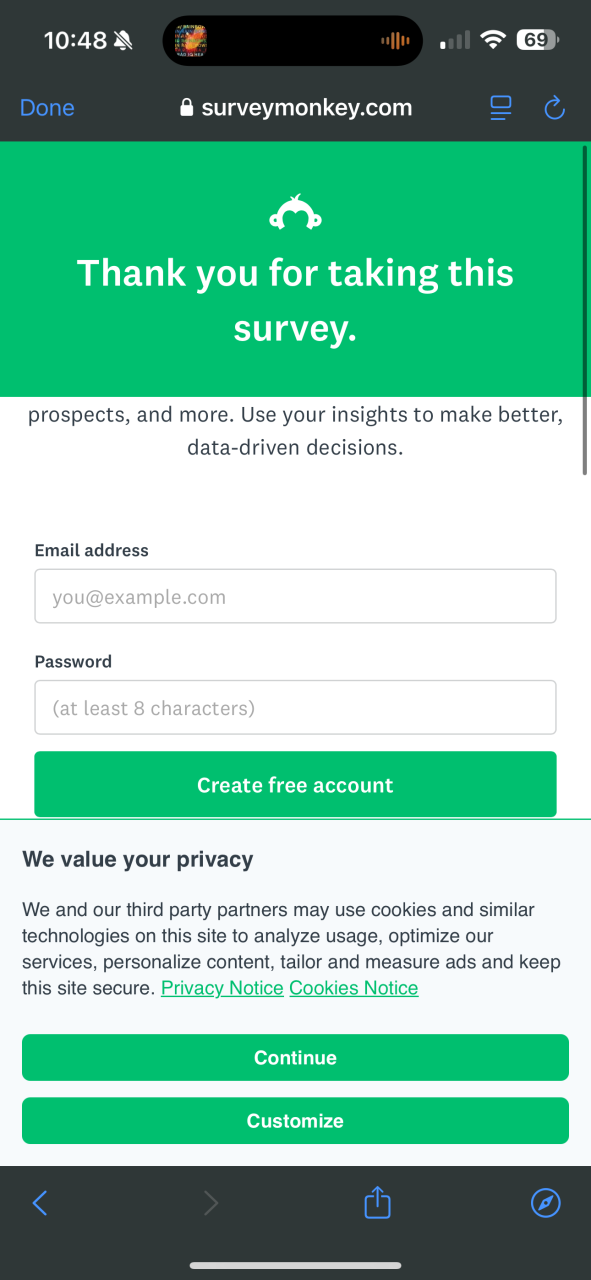Open the reader view icon
The image size is (591, 1280).
pyautogui.click(x=500, y=108)
